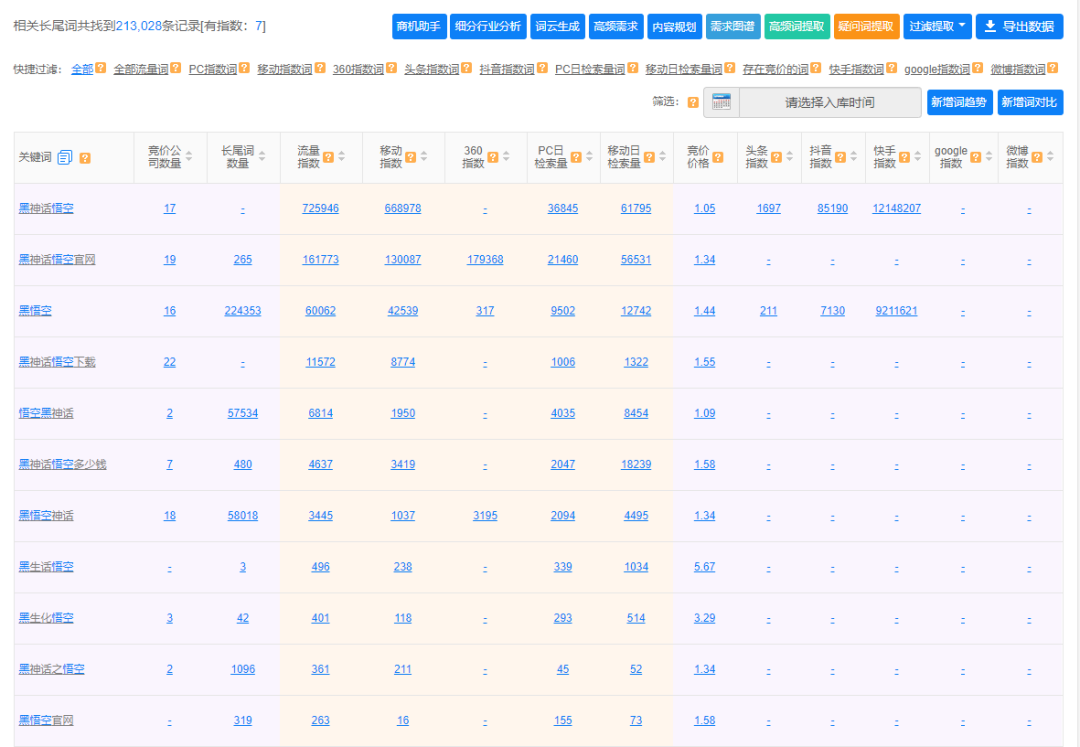This screenshot has width=1080, height=747.
Task: Open keyword link 黑生化悟空
Action: click(45, 618)
